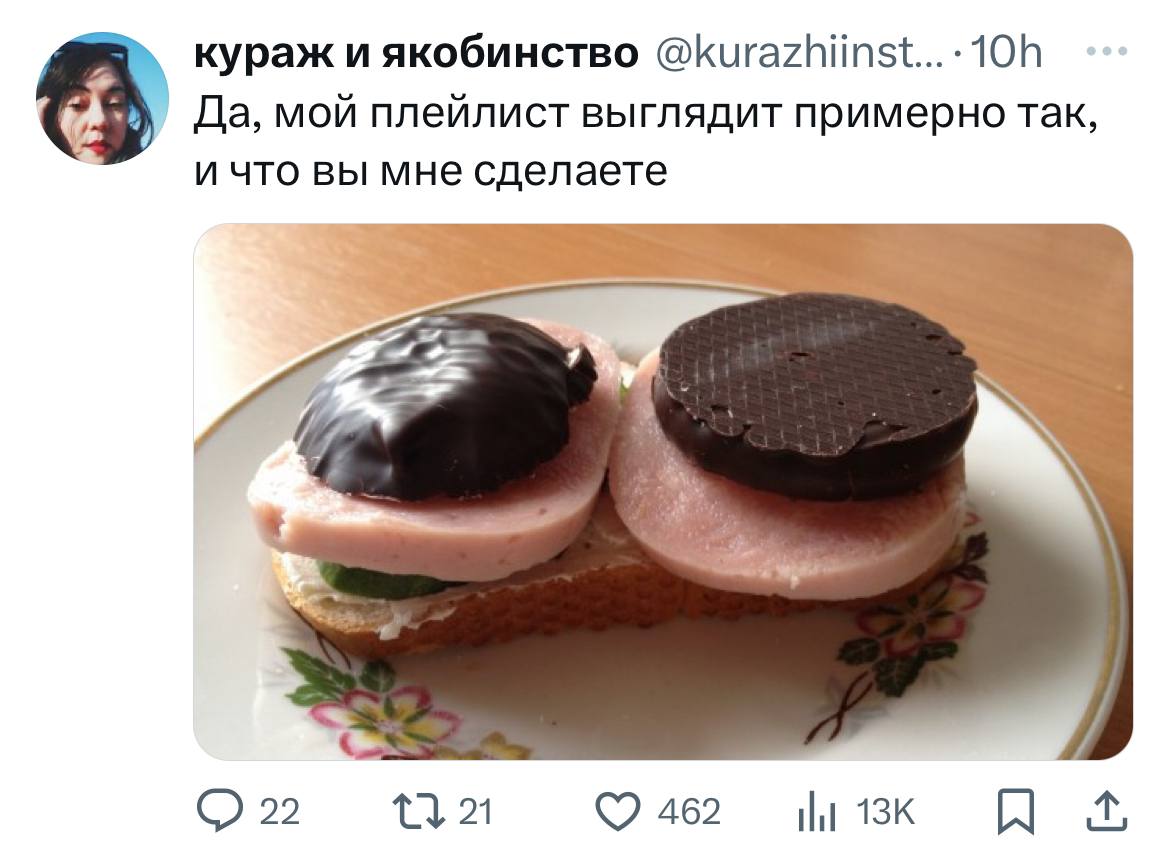The height and width of the screenshot is (858, 1170).
Task: Click the waffle chocolate disc in the photo
Action: tap(816, 395)
